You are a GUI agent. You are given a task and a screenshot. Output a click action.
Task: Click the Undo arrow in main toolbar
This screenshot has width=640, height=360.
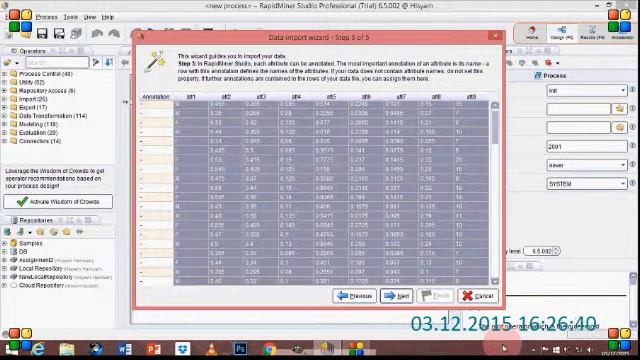tap(97, 33)
